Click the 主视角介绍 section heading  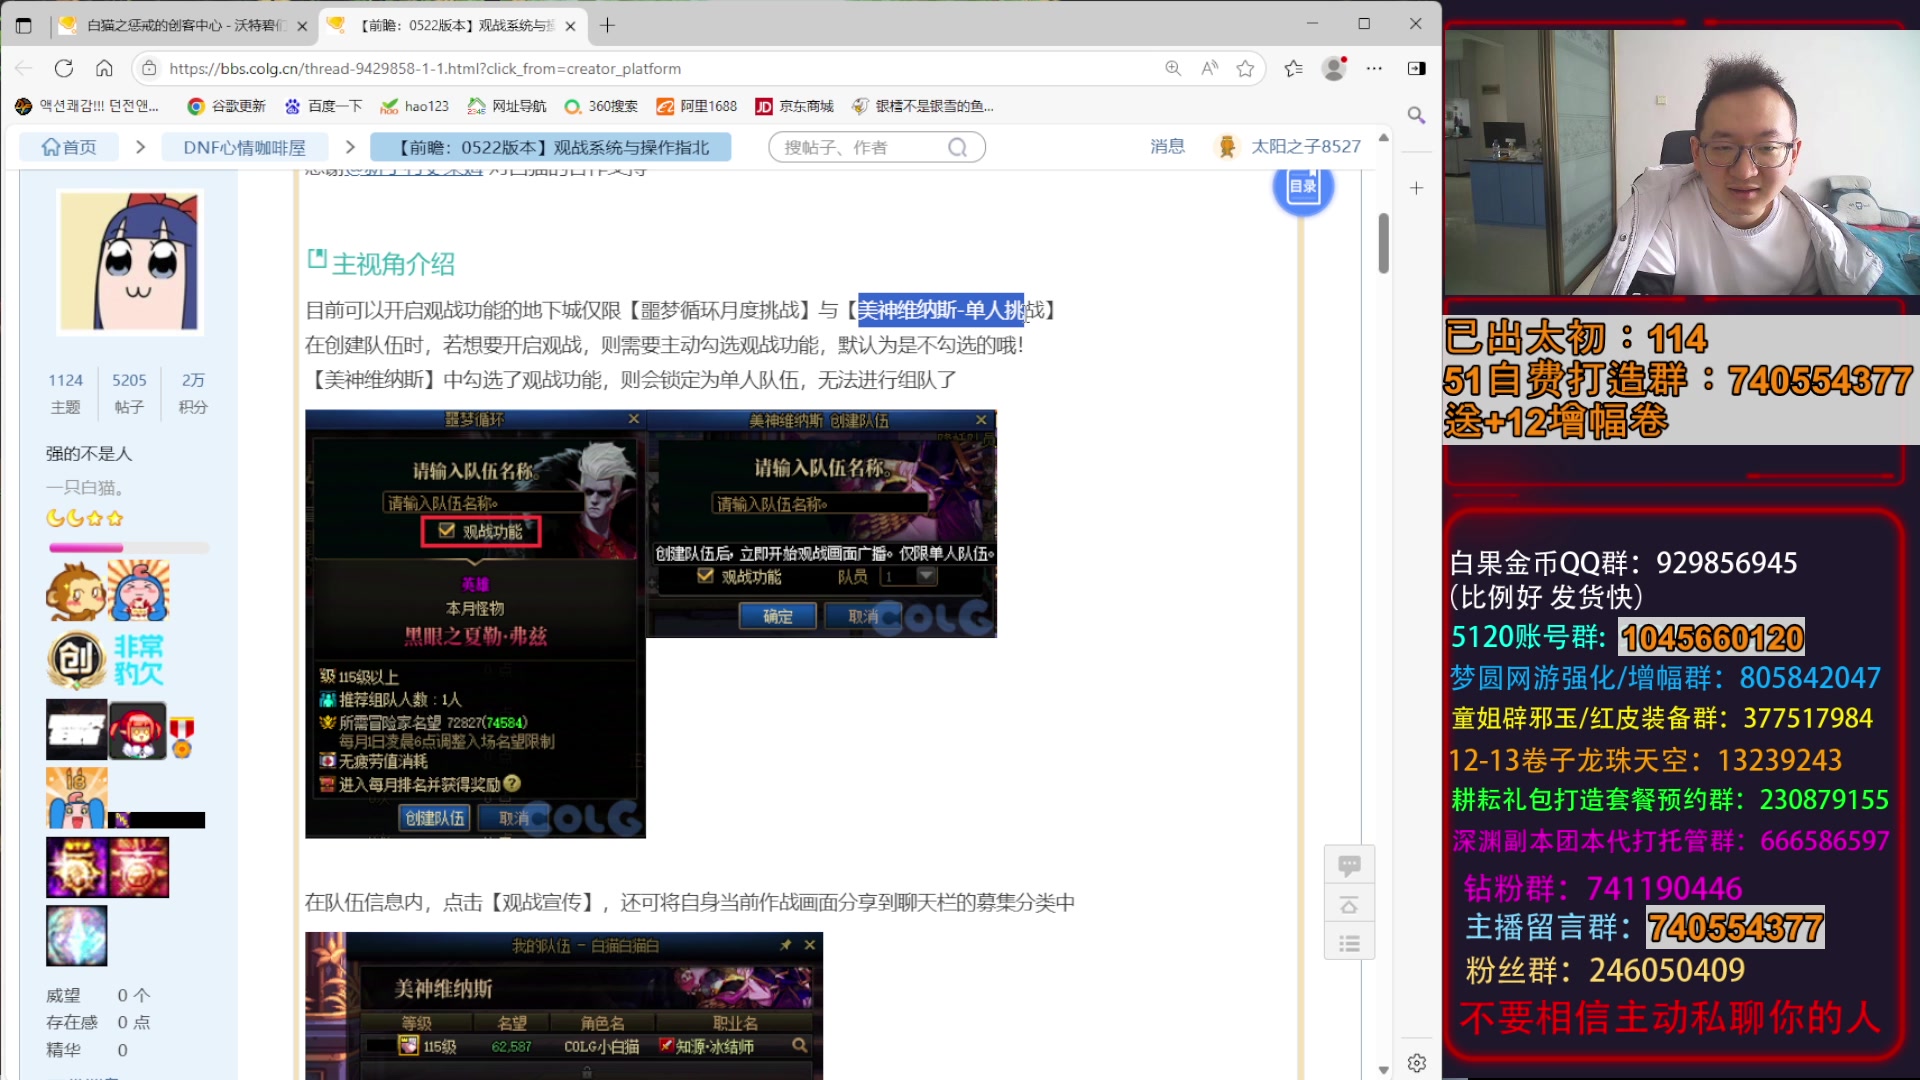click(393, 264)
